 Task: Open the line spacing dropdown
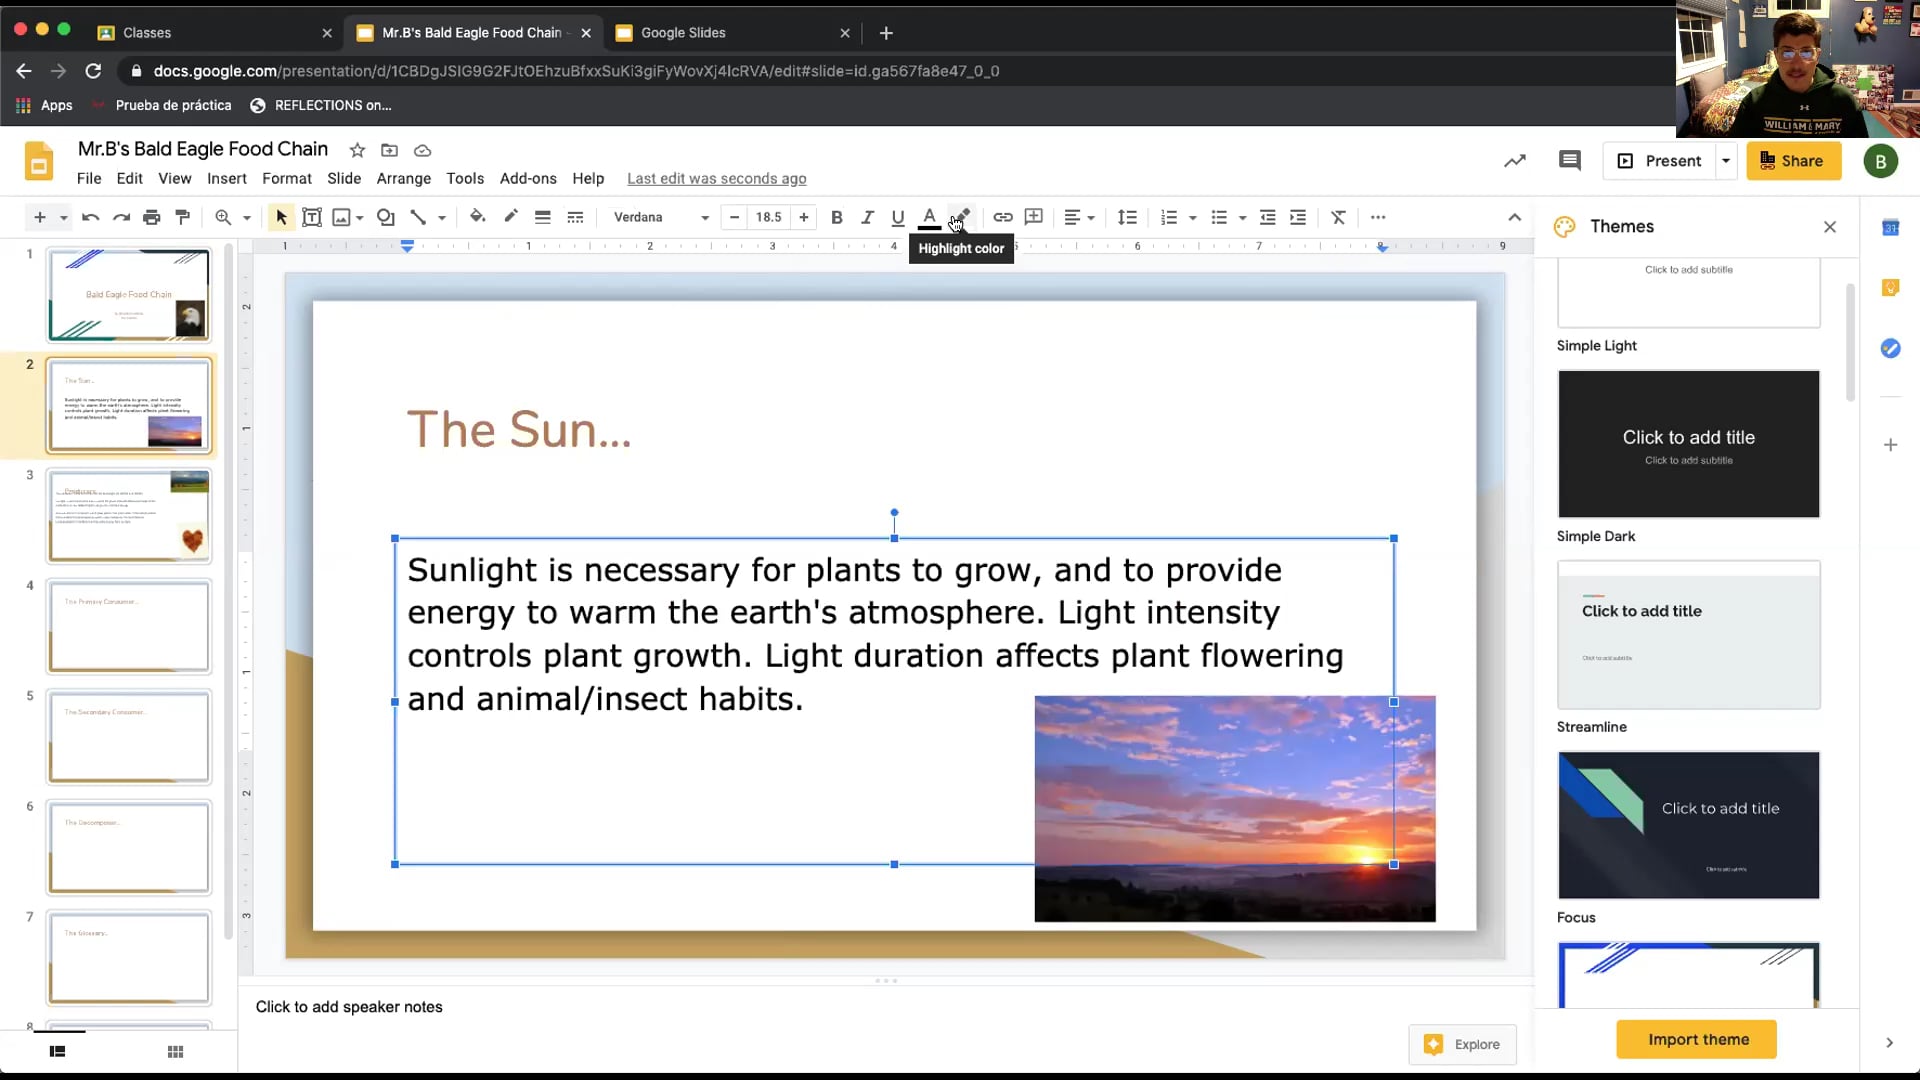pos(1128,217)
